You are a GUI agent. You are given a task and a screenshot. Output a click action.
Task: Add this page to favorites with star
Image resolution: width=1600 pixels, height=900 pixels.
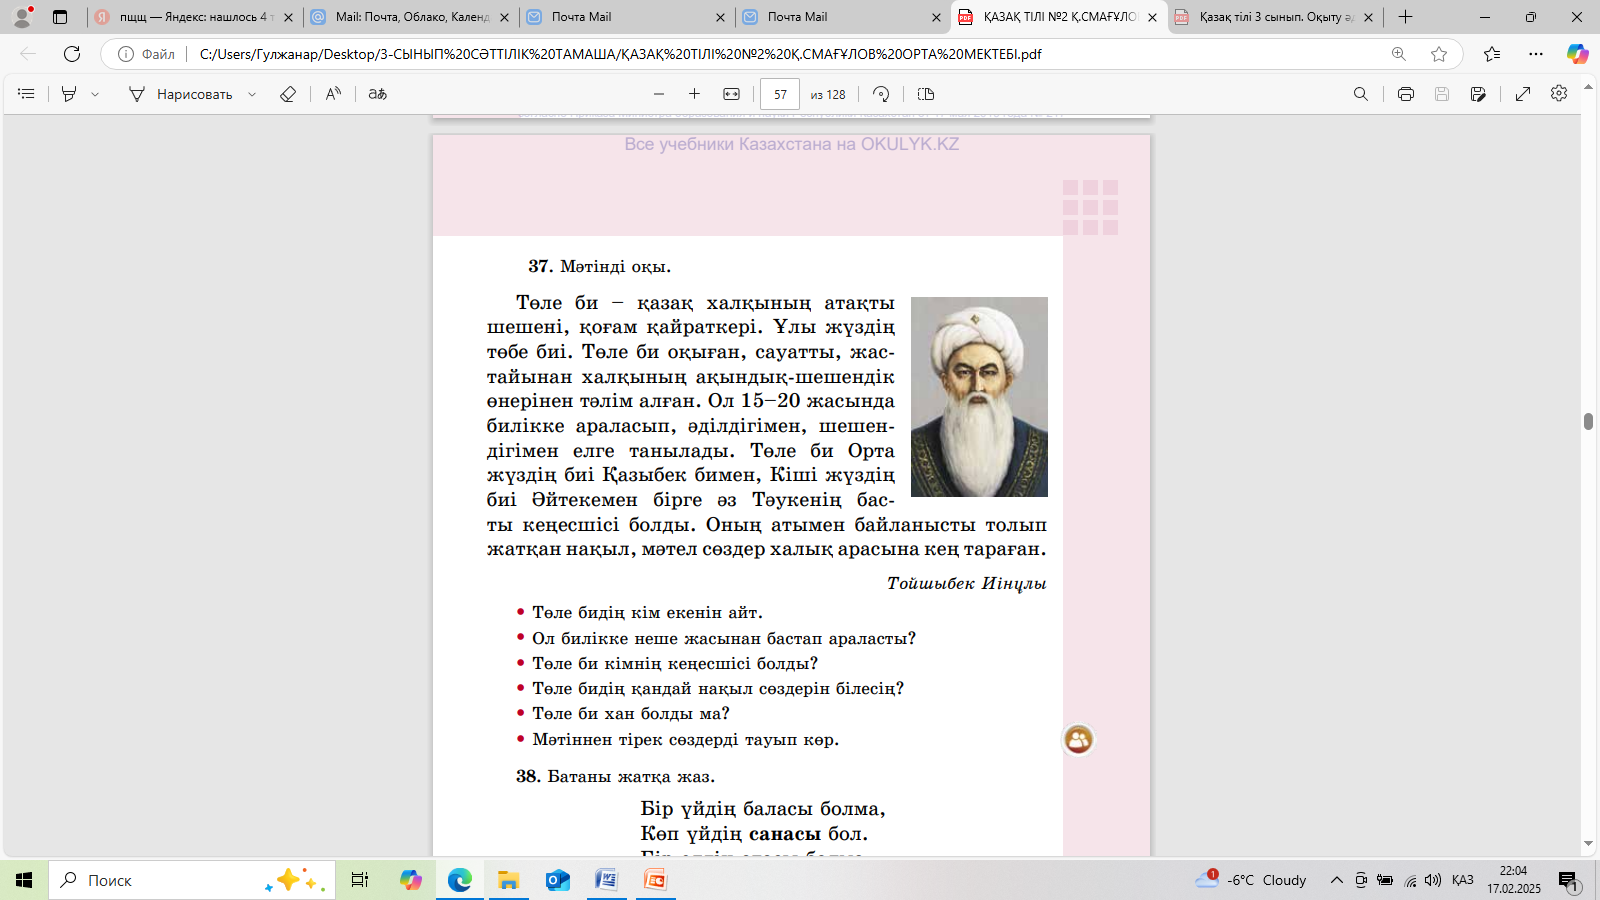tap(1439, 54)
